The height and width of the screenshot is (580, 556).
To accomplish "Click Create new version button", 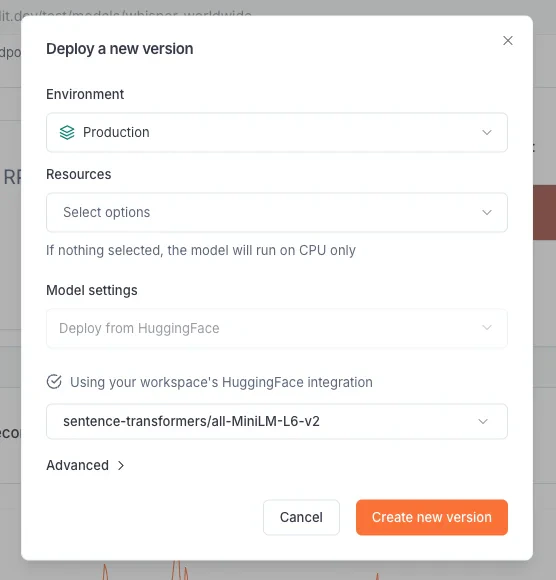I will click(432, 517).
